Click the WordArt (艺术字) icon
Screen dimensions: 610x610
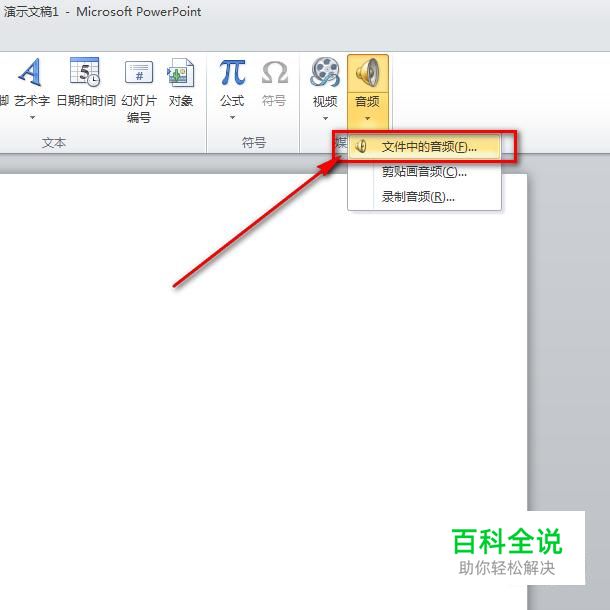tap(30, 72)
